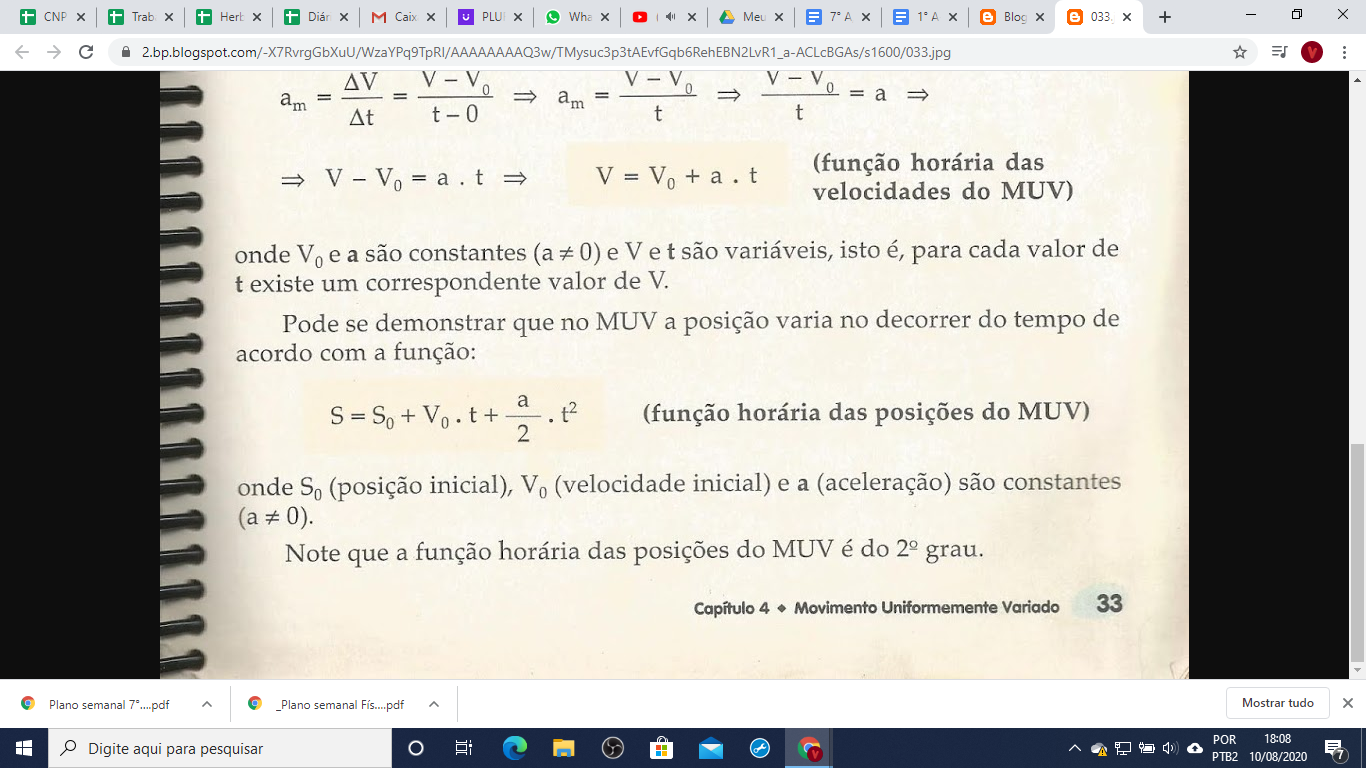Open Mail app from taskbar
The image size is (1366, 768).
click(711, 748)
